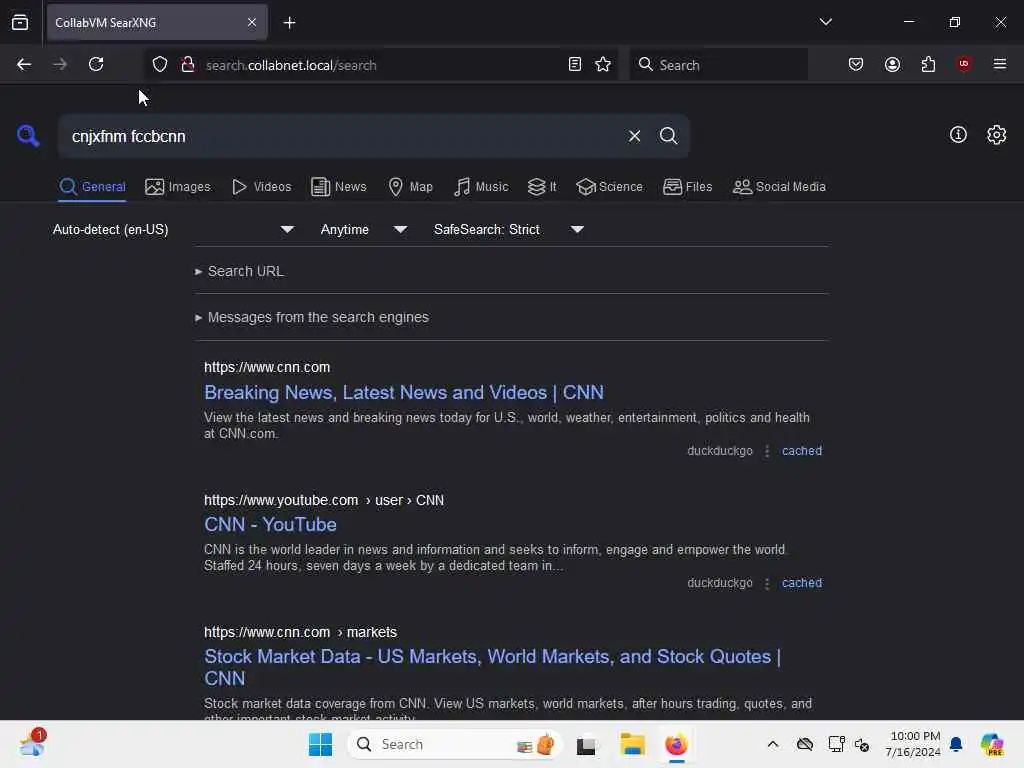1024x768 pixels.
Task: Open cached copy of CNN YouTube result
Action: [801, 583]
